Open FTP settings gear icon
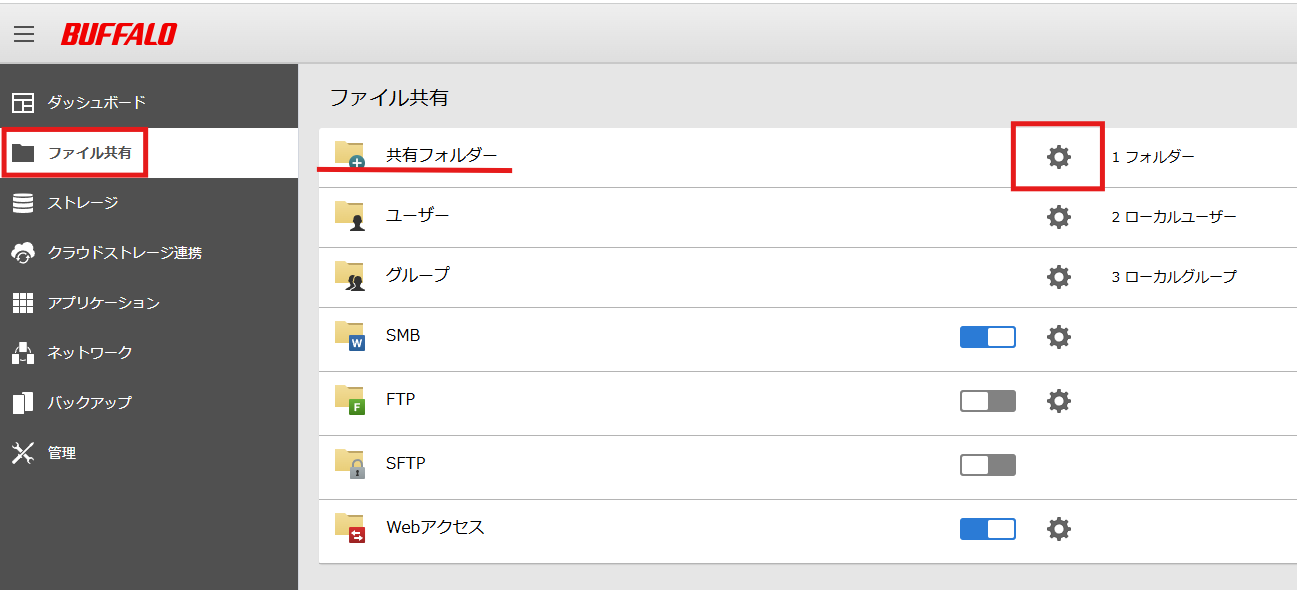 1058,401
